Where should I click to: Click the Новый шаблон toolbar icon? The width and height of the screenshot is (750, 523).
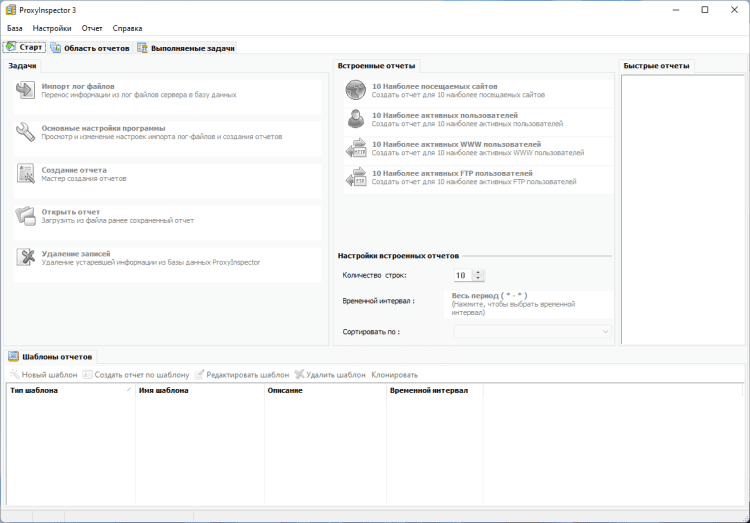point(14,374)
